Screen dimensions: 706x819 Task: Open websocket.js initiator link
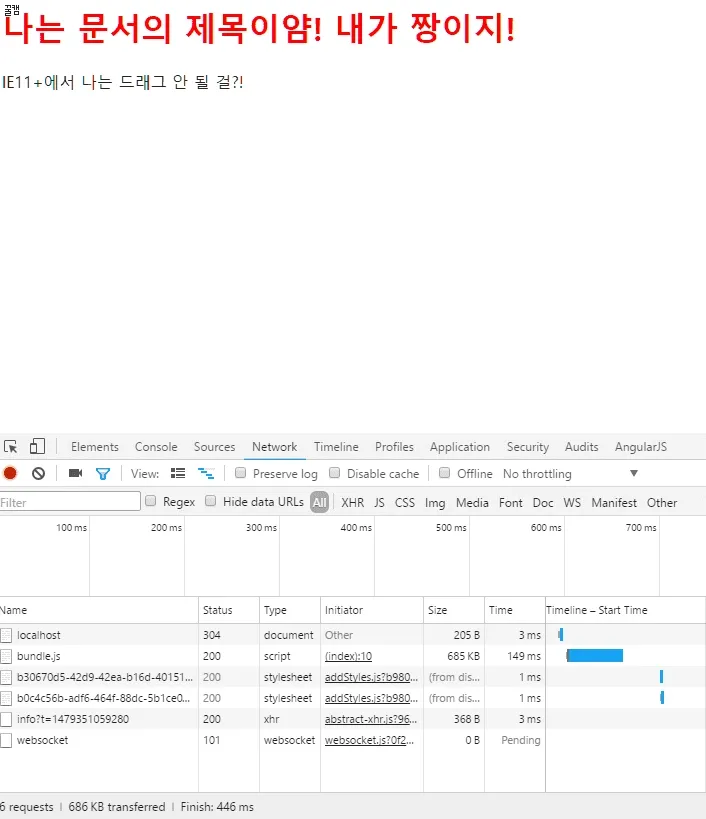[369, 740]
